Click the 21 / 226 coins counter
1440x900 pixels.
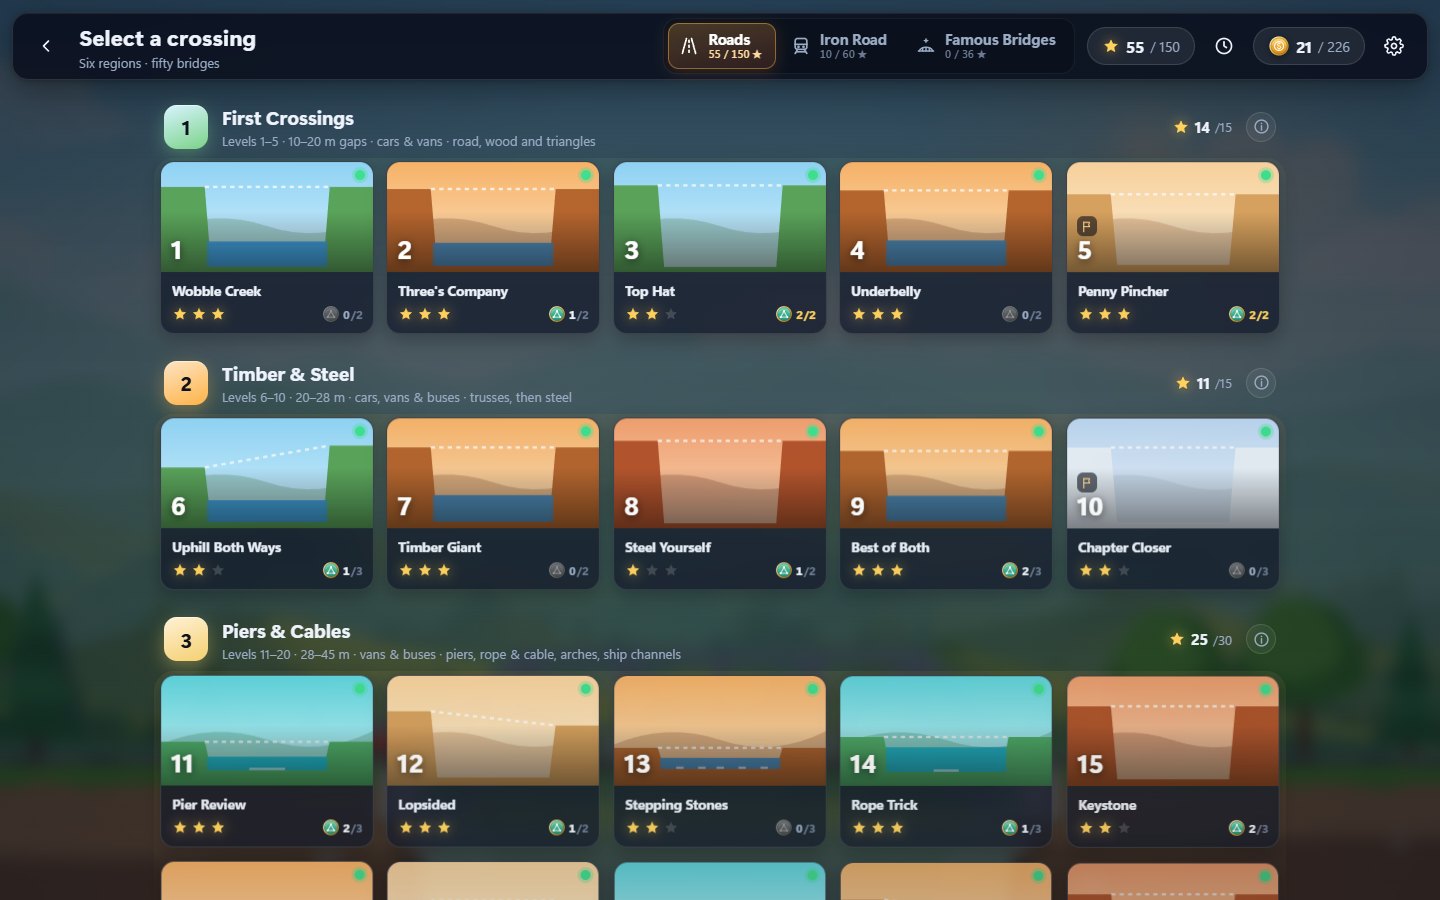coord(1309,46)
